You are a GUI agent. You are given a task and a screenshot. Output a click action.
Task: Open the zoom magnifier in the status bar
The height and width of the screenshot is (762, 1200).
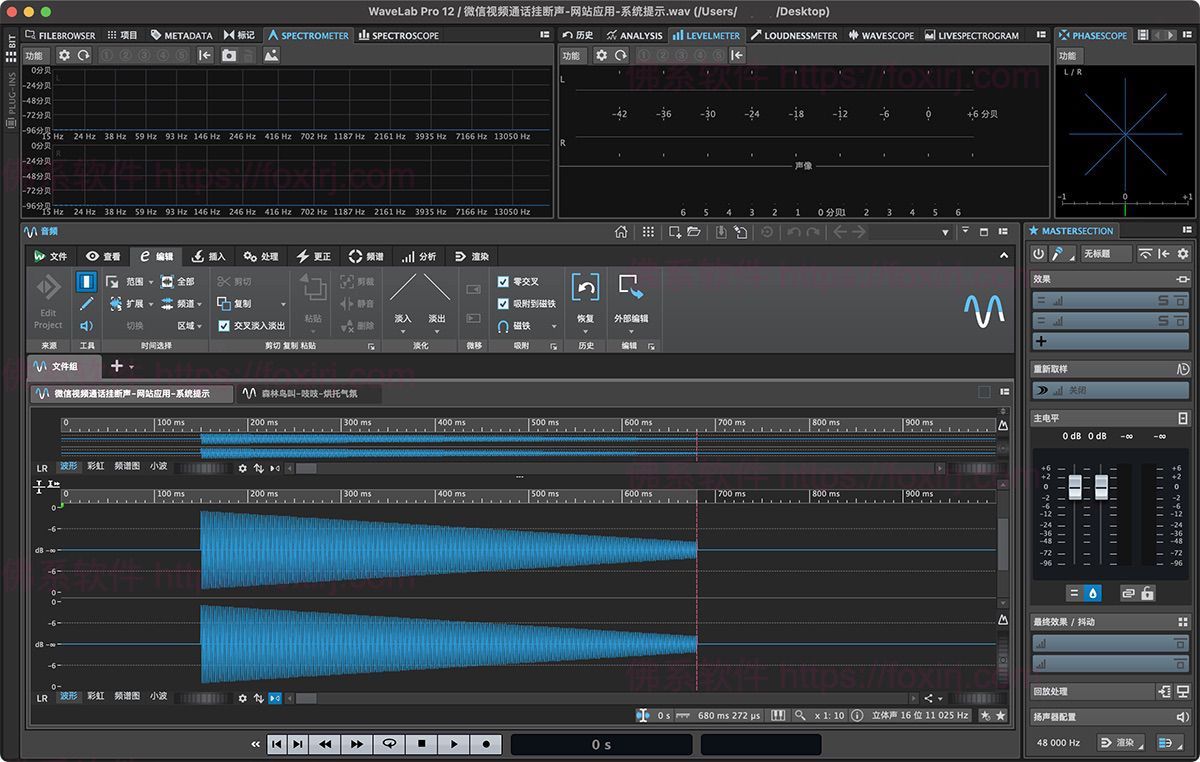(799, 716)
